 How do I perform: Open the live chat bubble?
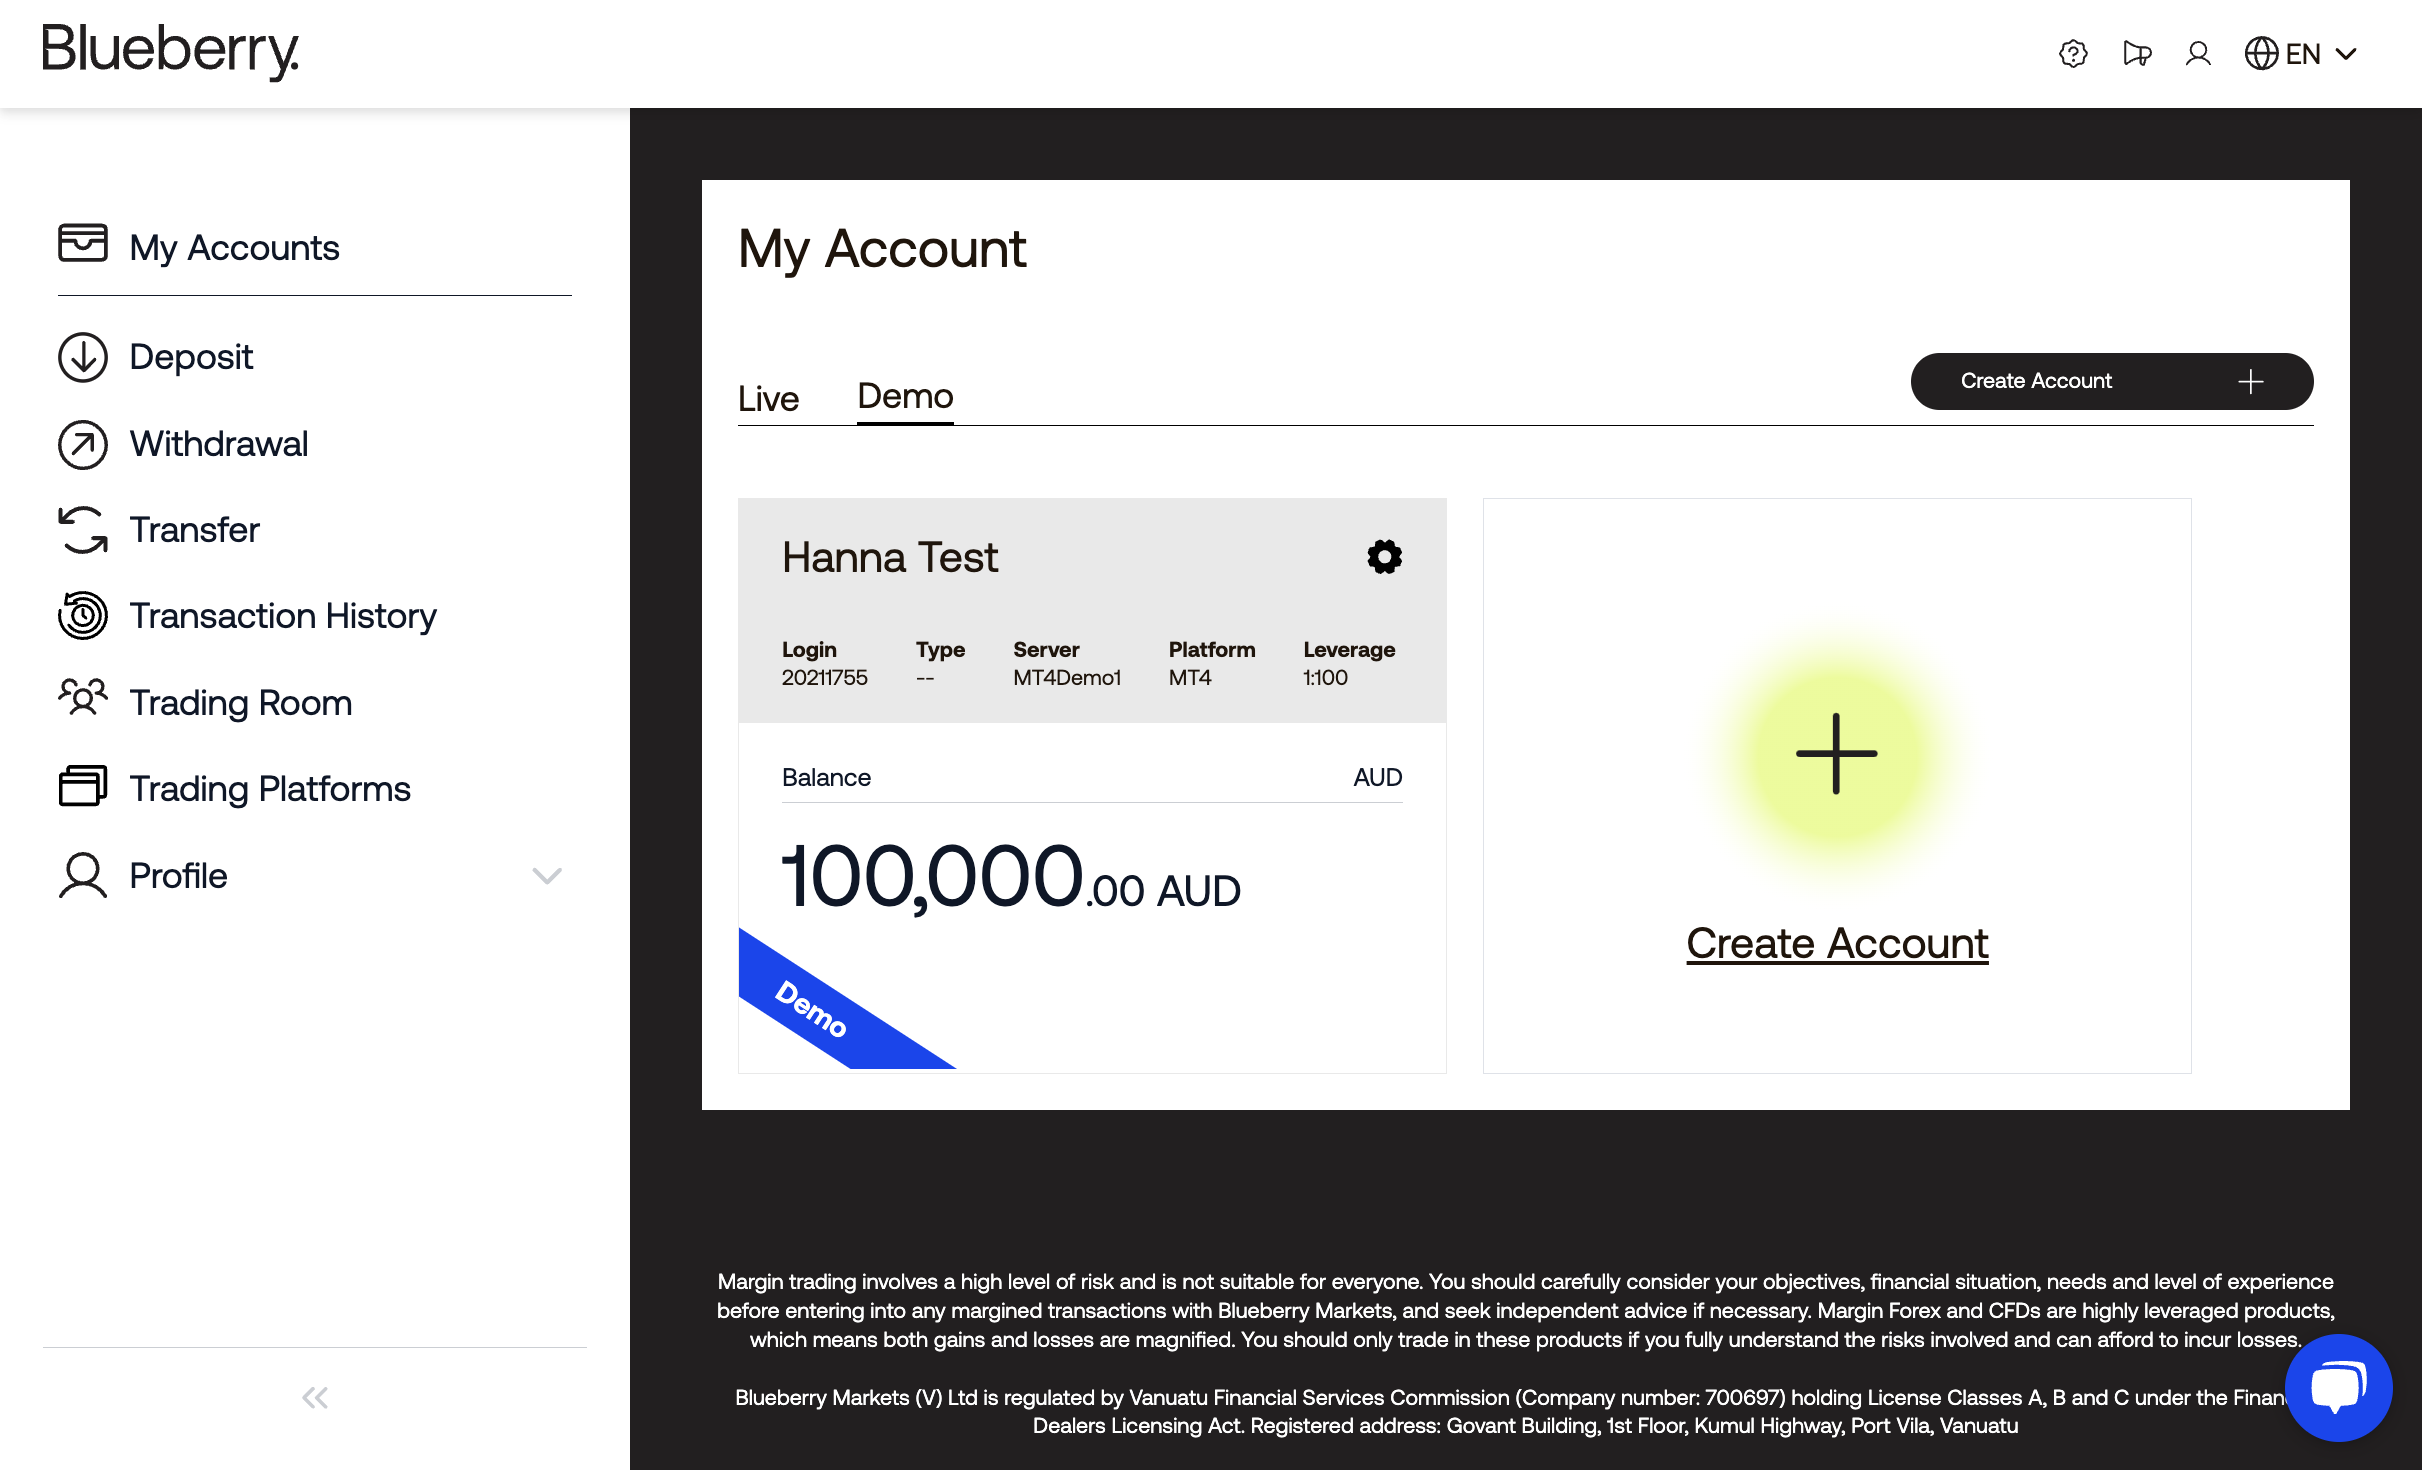tap(2338, 1388)
